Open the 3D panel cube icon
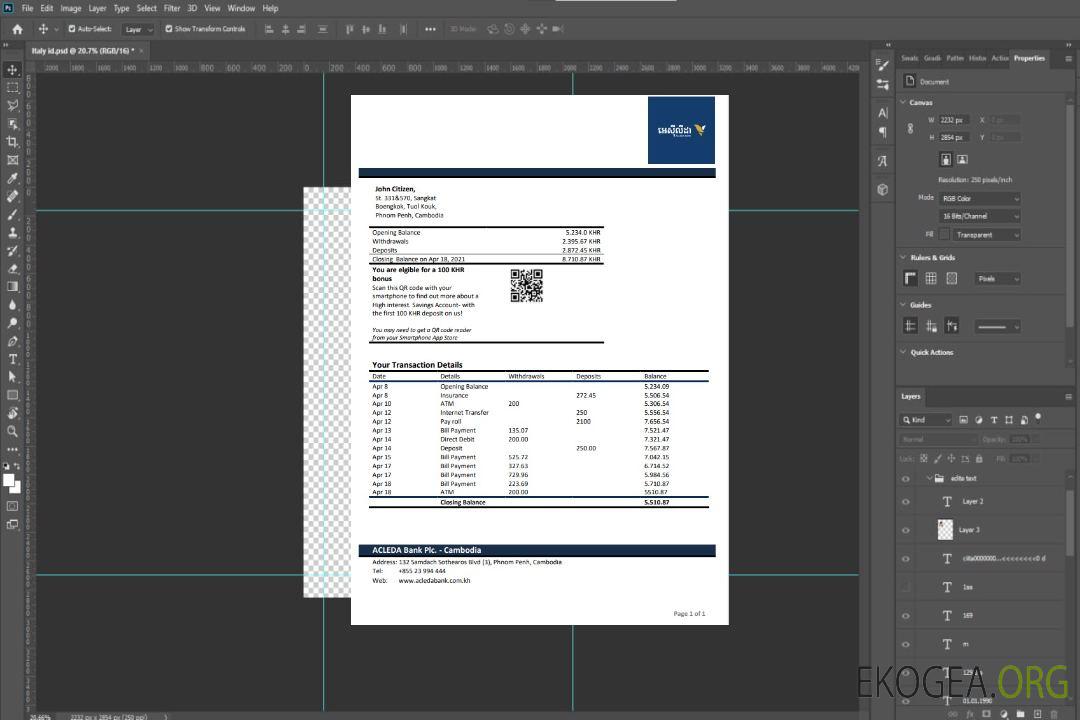Screen dimensions: 1080x720 (x=882, y=189)
